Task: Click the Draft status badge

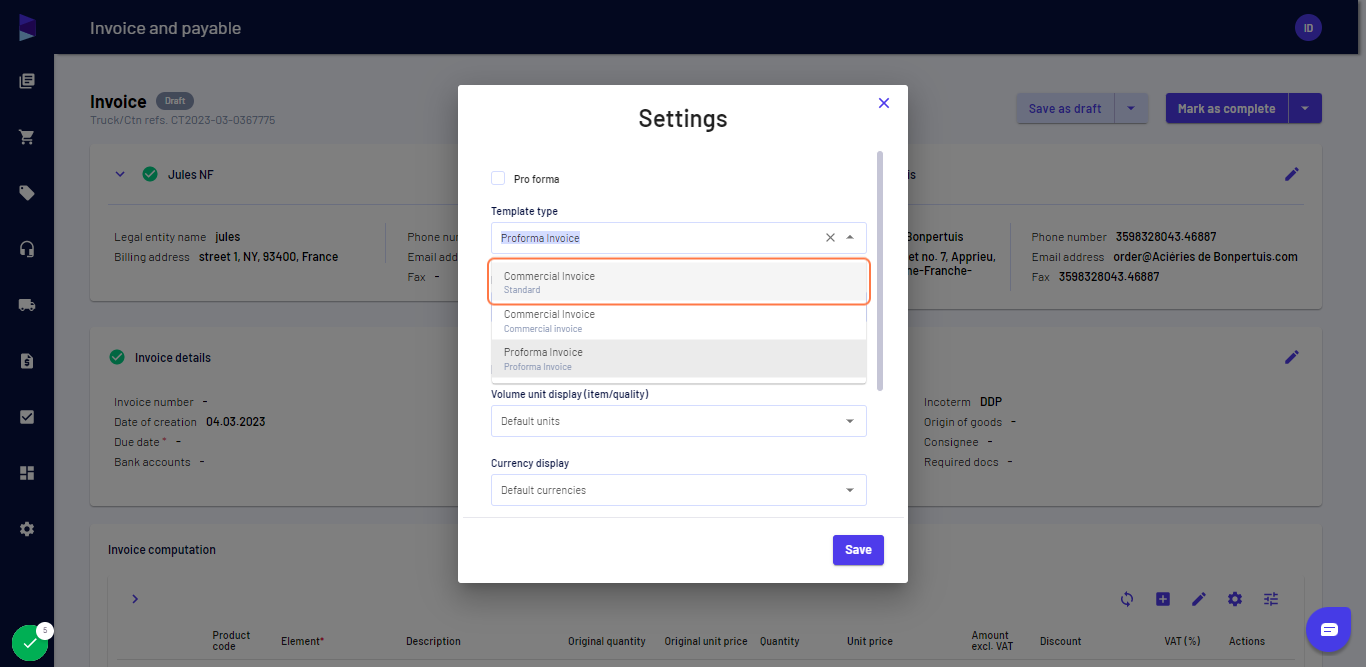Action: (175, 101)
